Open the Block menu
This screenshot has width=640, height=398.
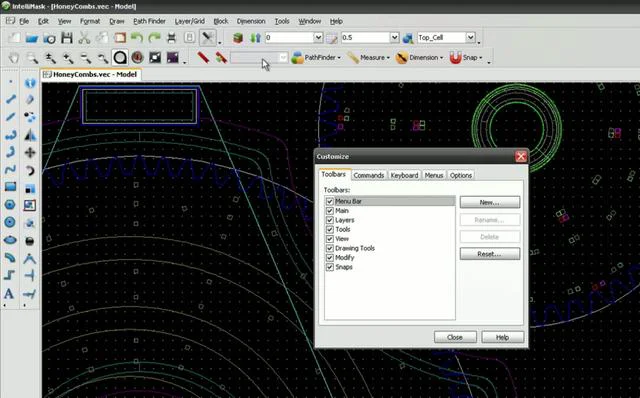pos(221,21)
